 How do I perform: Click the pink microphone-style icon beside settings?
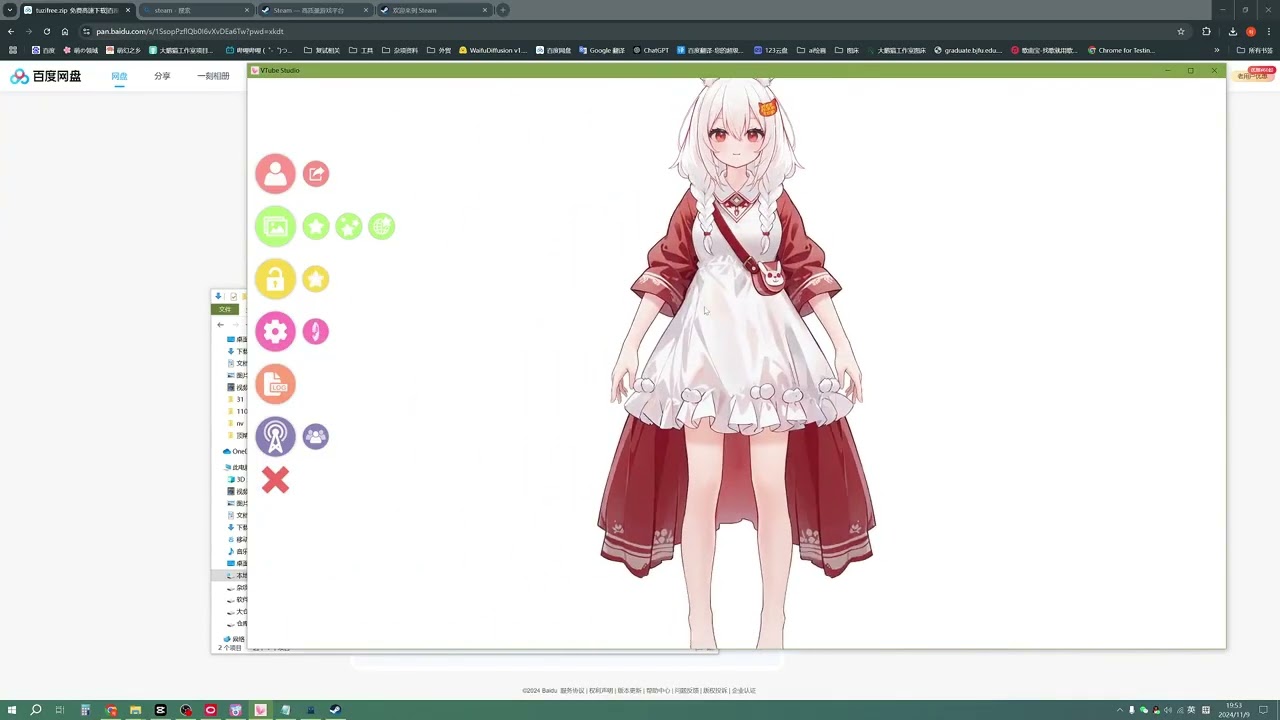tap(316, 331)
